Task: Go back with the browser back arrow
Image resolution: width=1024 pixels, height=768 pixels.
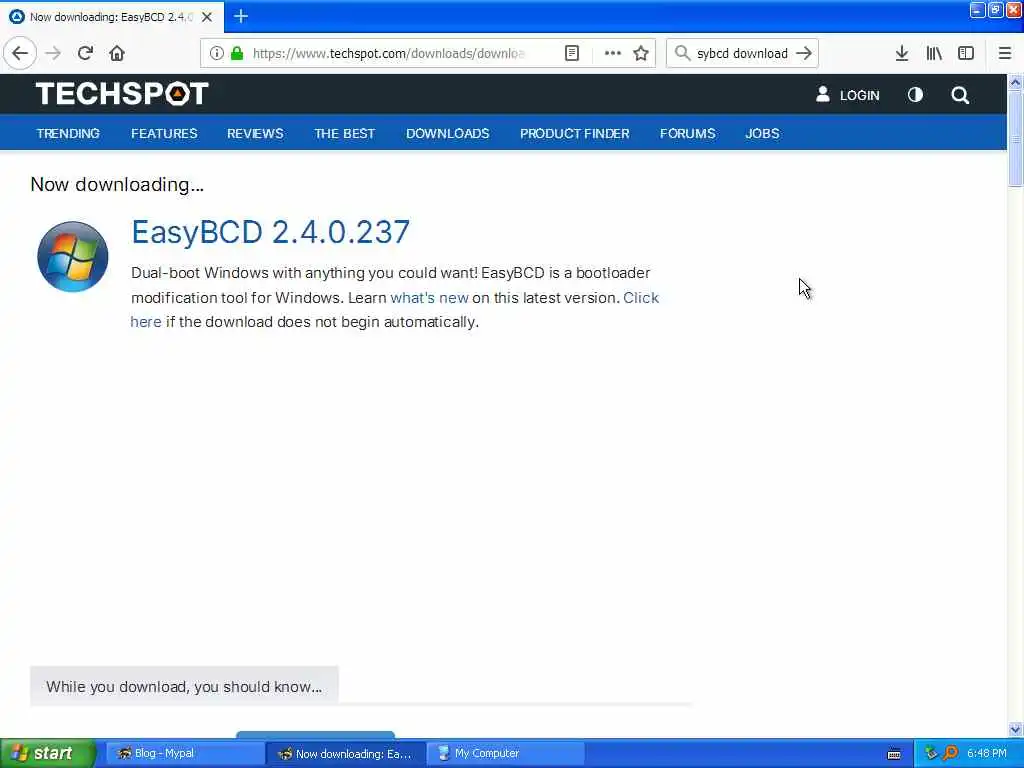Action: [x=20, y=54]
